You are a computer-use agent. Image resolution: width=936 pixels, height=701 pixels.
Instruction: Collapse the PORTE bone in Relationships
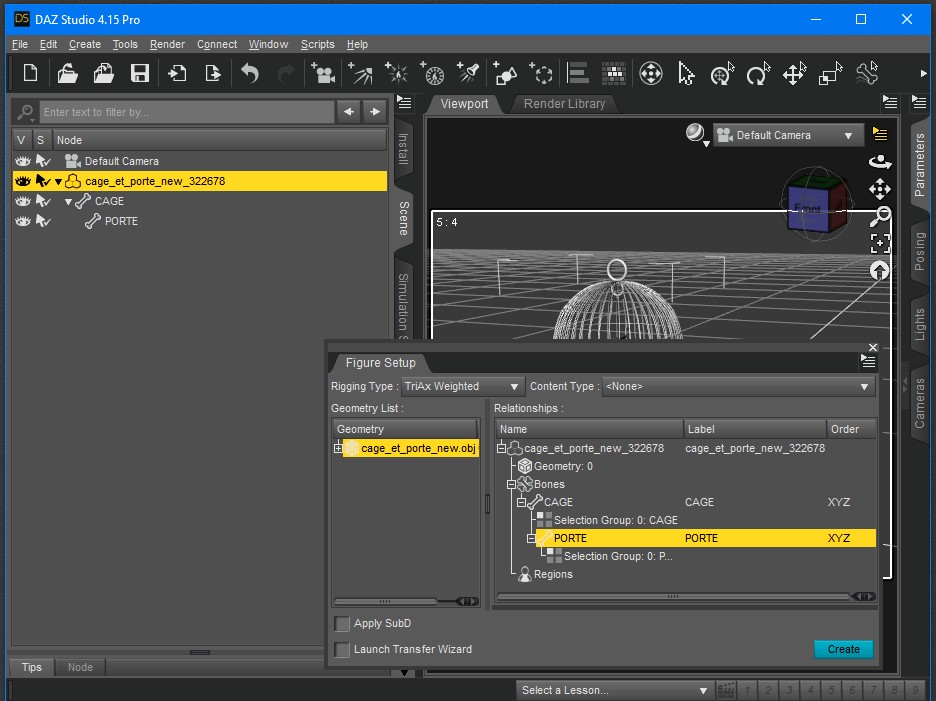(x=531, y=539)
